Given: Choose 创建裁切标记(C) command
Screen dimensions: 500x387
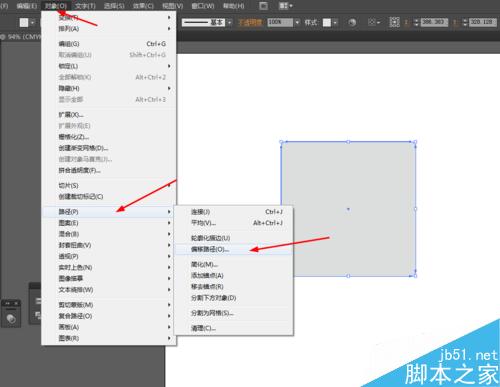Looking at the screenshot, I should pos(109,197).
